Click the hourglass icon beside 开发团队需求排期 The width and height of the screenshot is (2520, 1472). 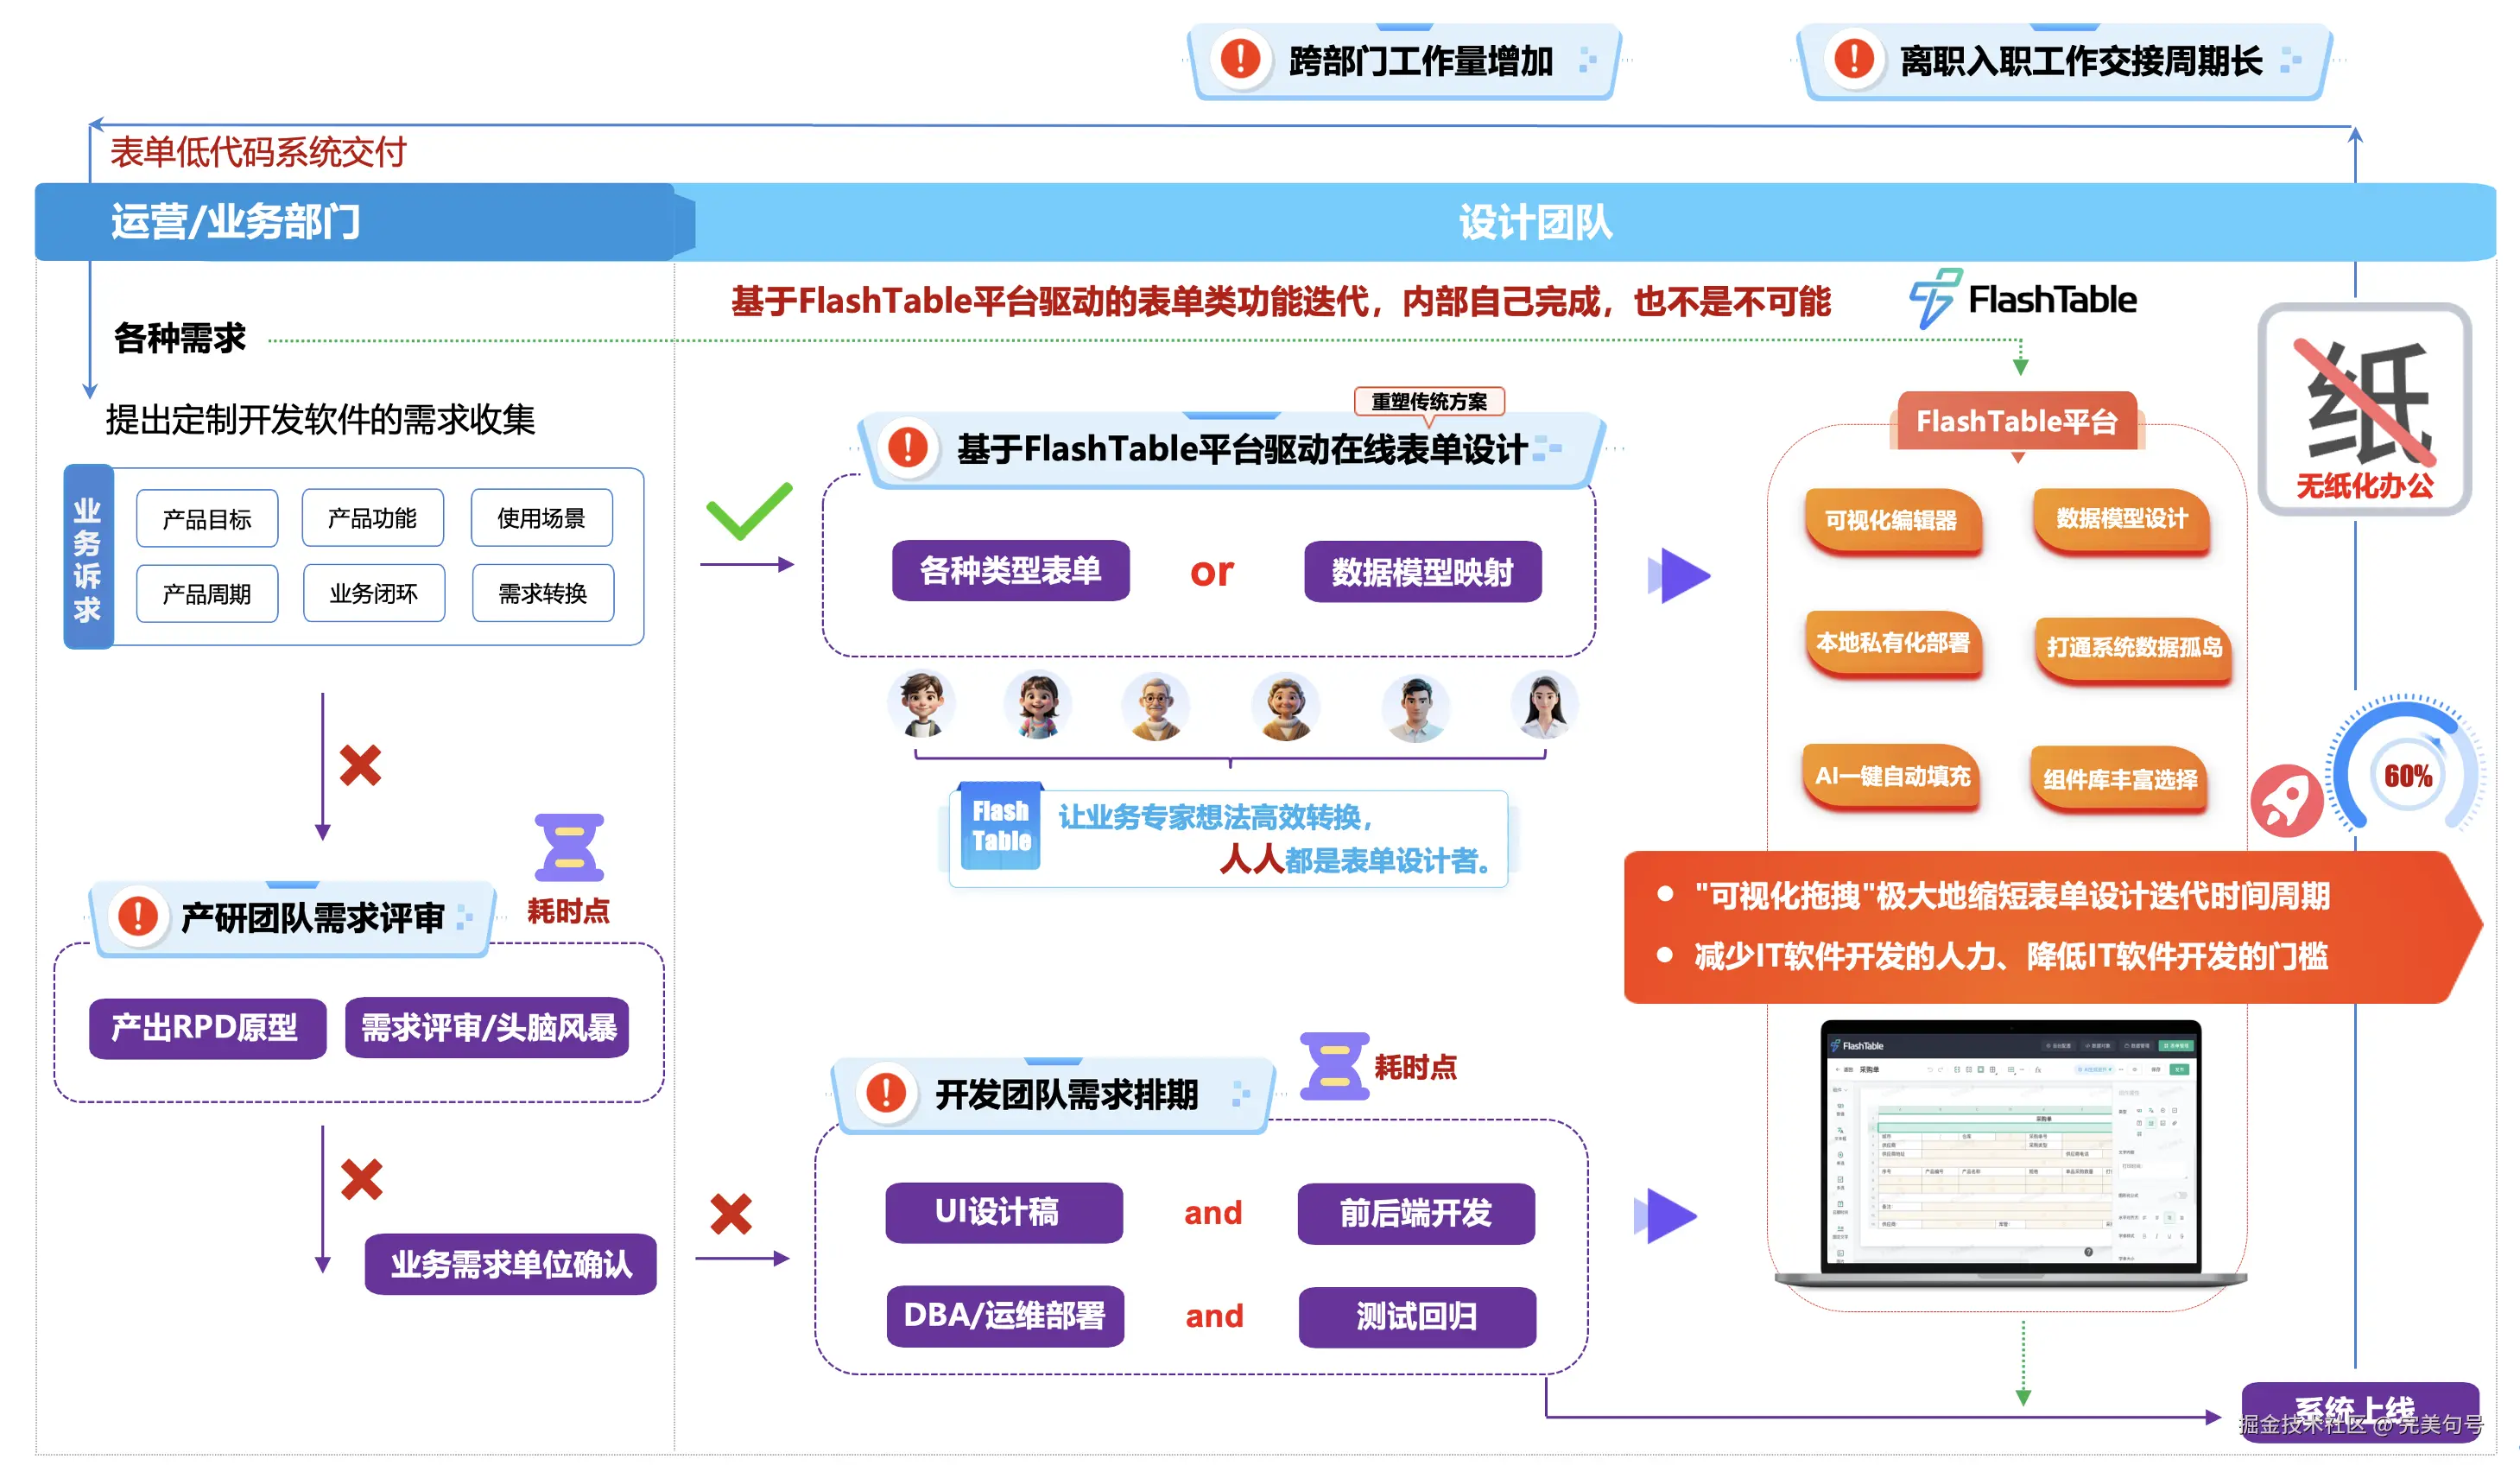[x=1334, y=1066]
